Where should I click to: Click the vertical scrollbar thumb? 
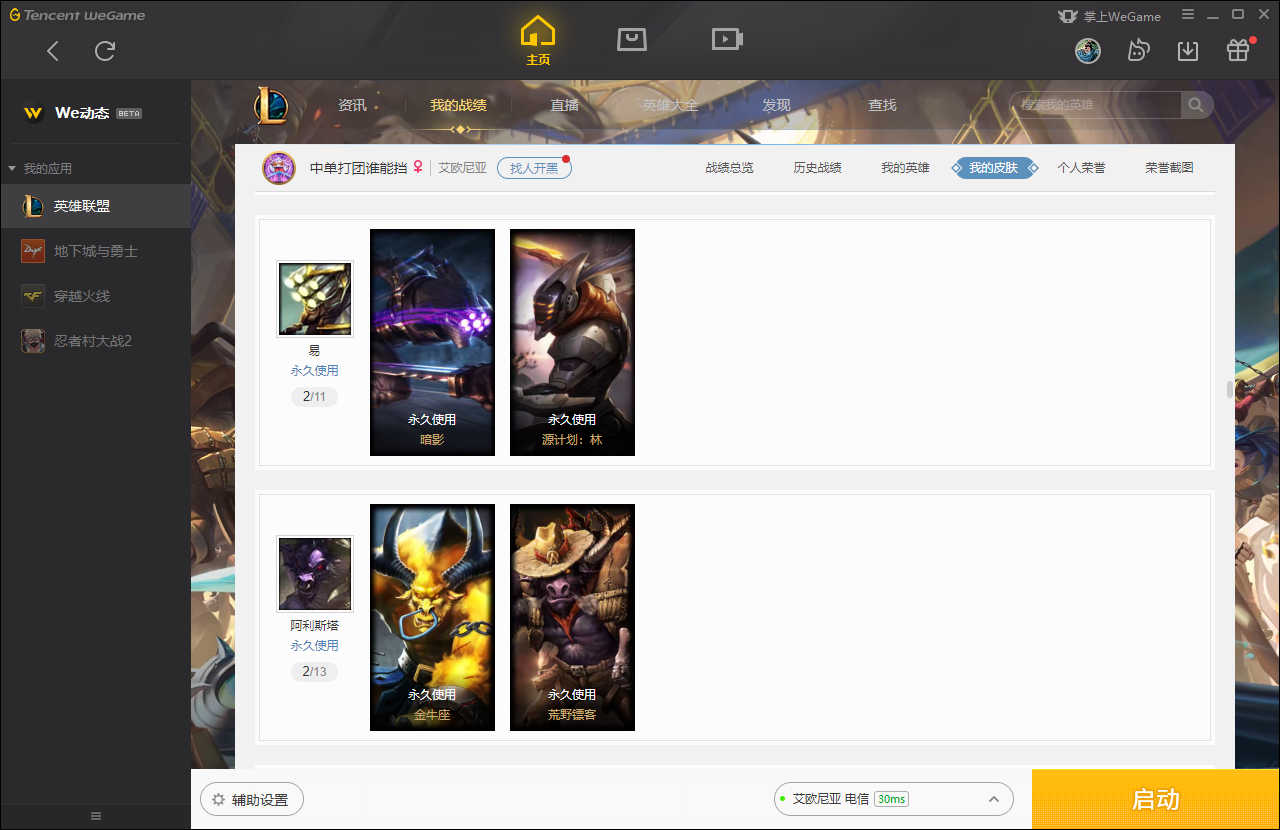tap(1230, 390)
